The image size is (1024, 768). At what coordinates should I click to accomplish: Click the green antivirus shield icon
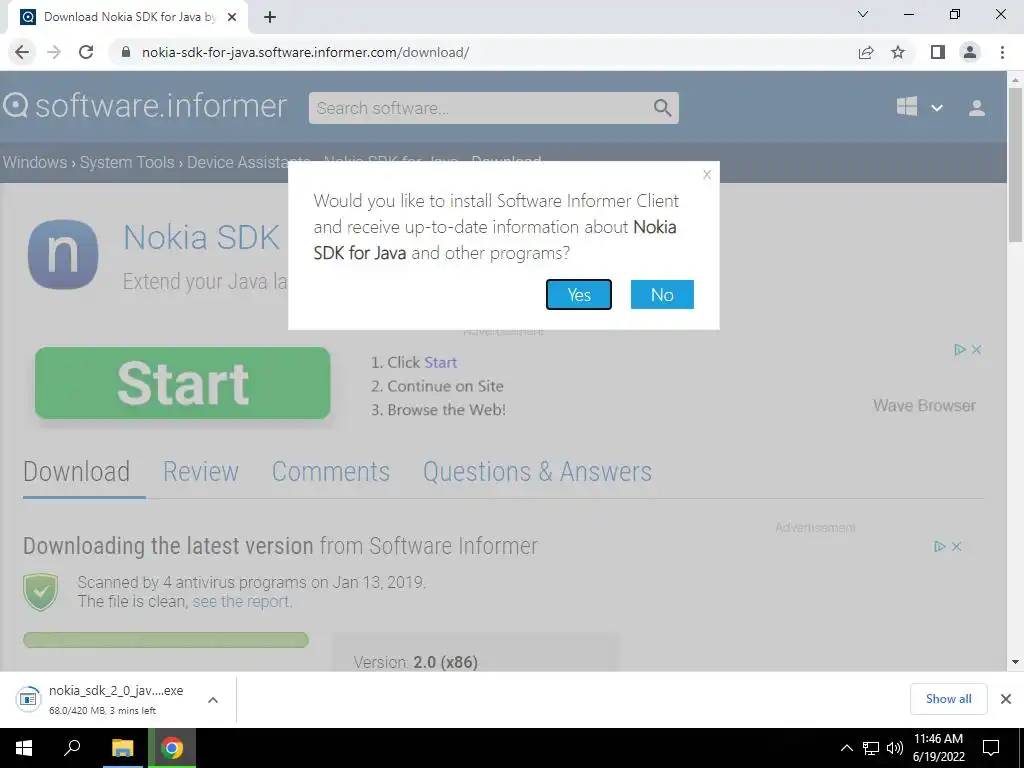coord(40,592)
